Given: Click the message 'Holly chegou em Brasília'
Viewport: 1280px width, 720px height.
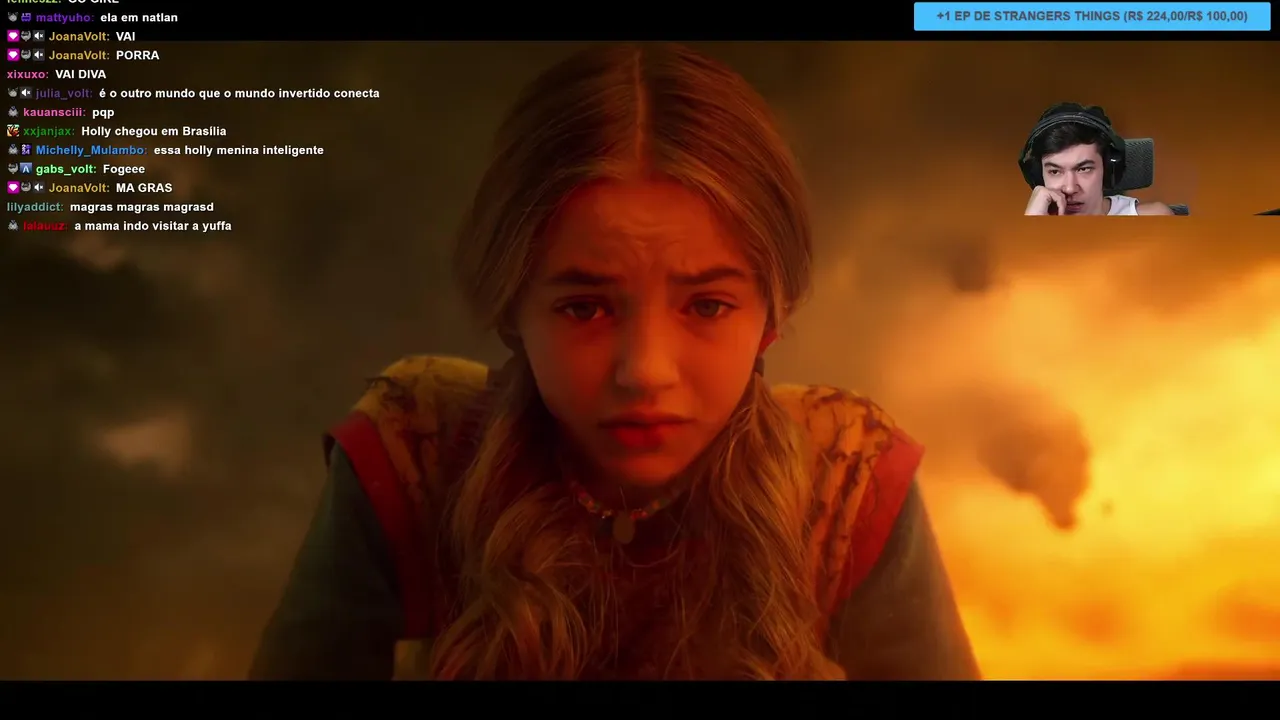Looking at the screenshot, I should (154, 131).
